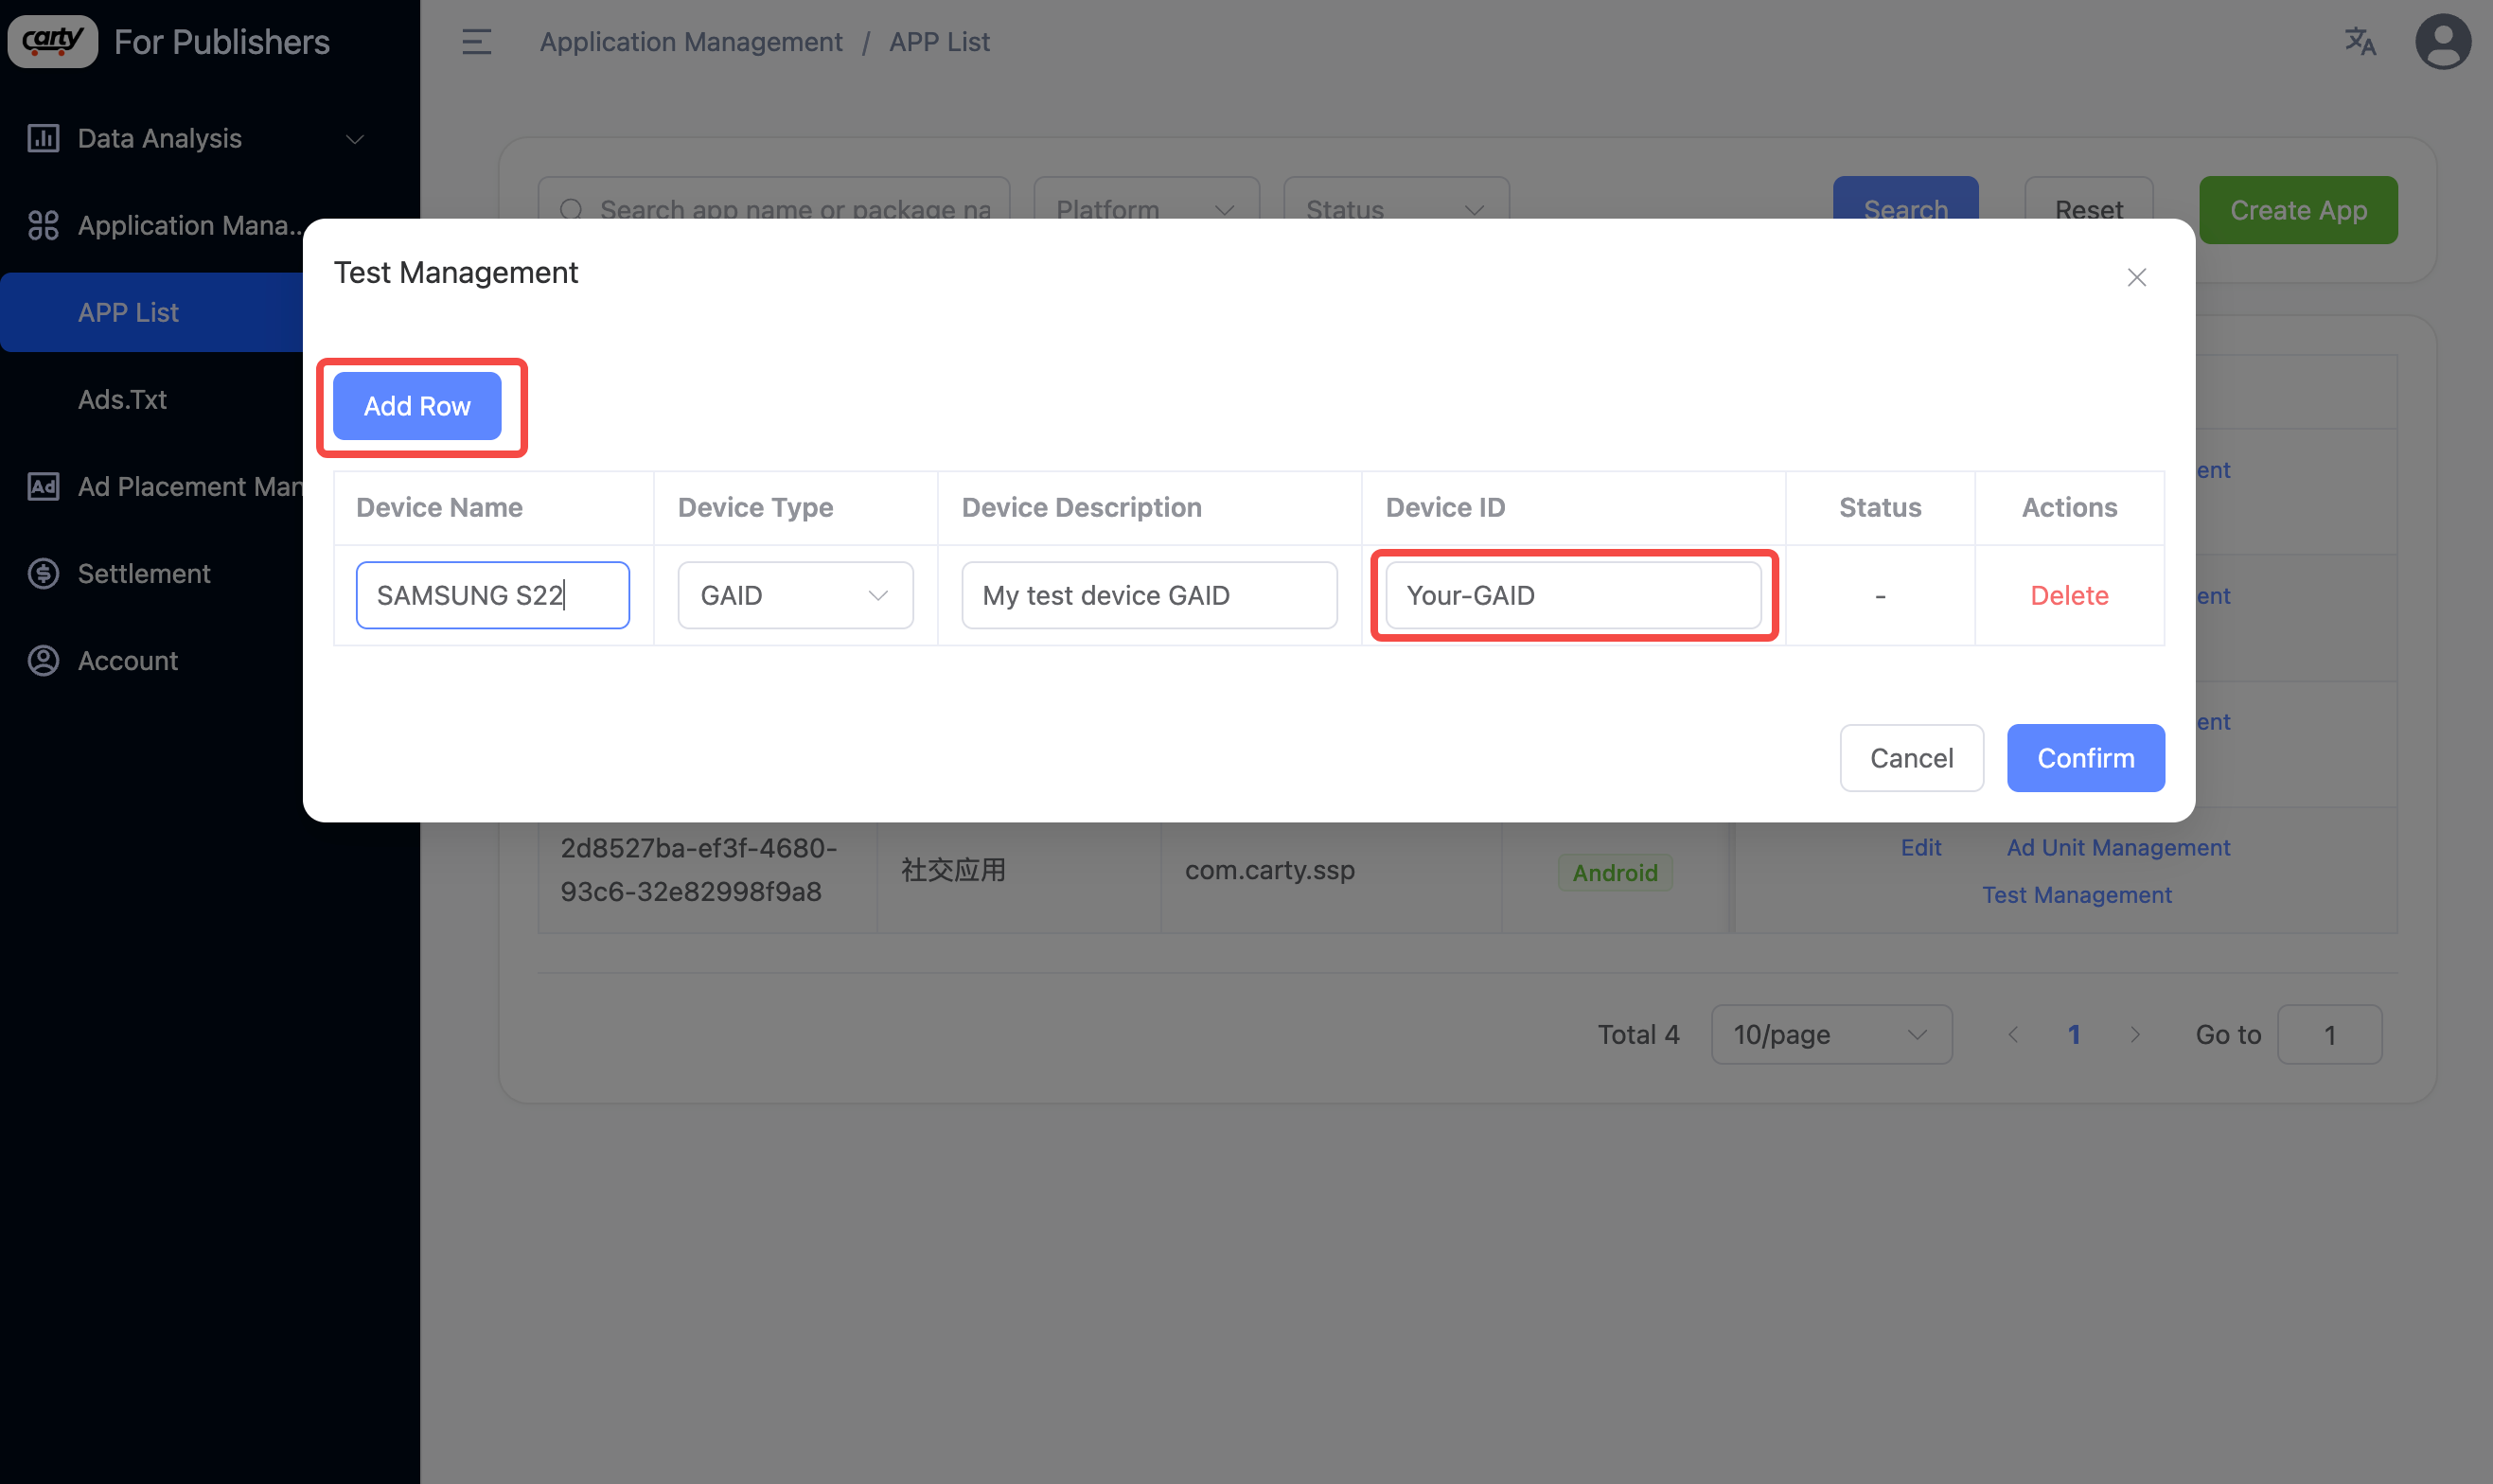Click the Device Description input field
Image resolution: width=2493 pixels, height=1484 pixels.
[1148, 595]
